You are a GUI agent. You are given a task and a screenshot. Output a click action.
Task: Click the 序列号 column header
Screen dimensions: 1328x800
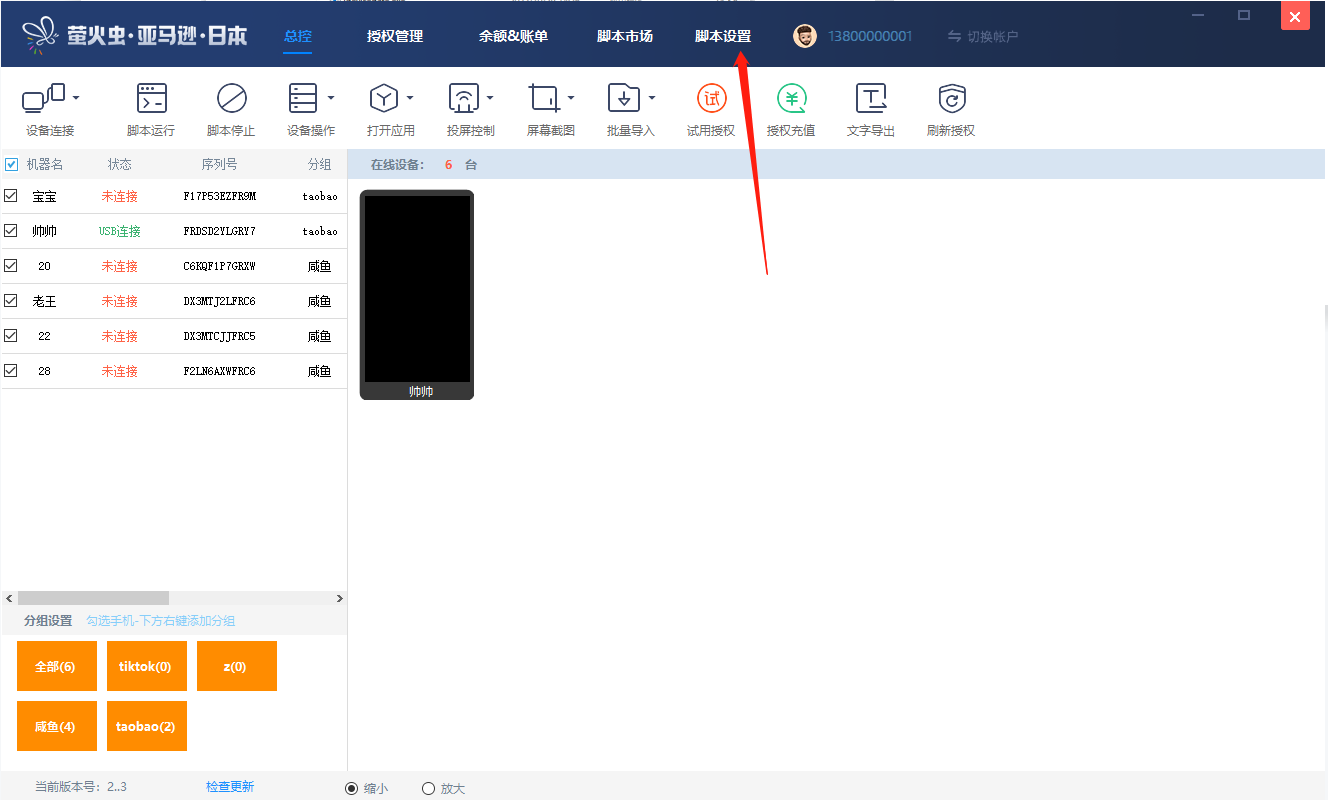(x=219, y=164)
